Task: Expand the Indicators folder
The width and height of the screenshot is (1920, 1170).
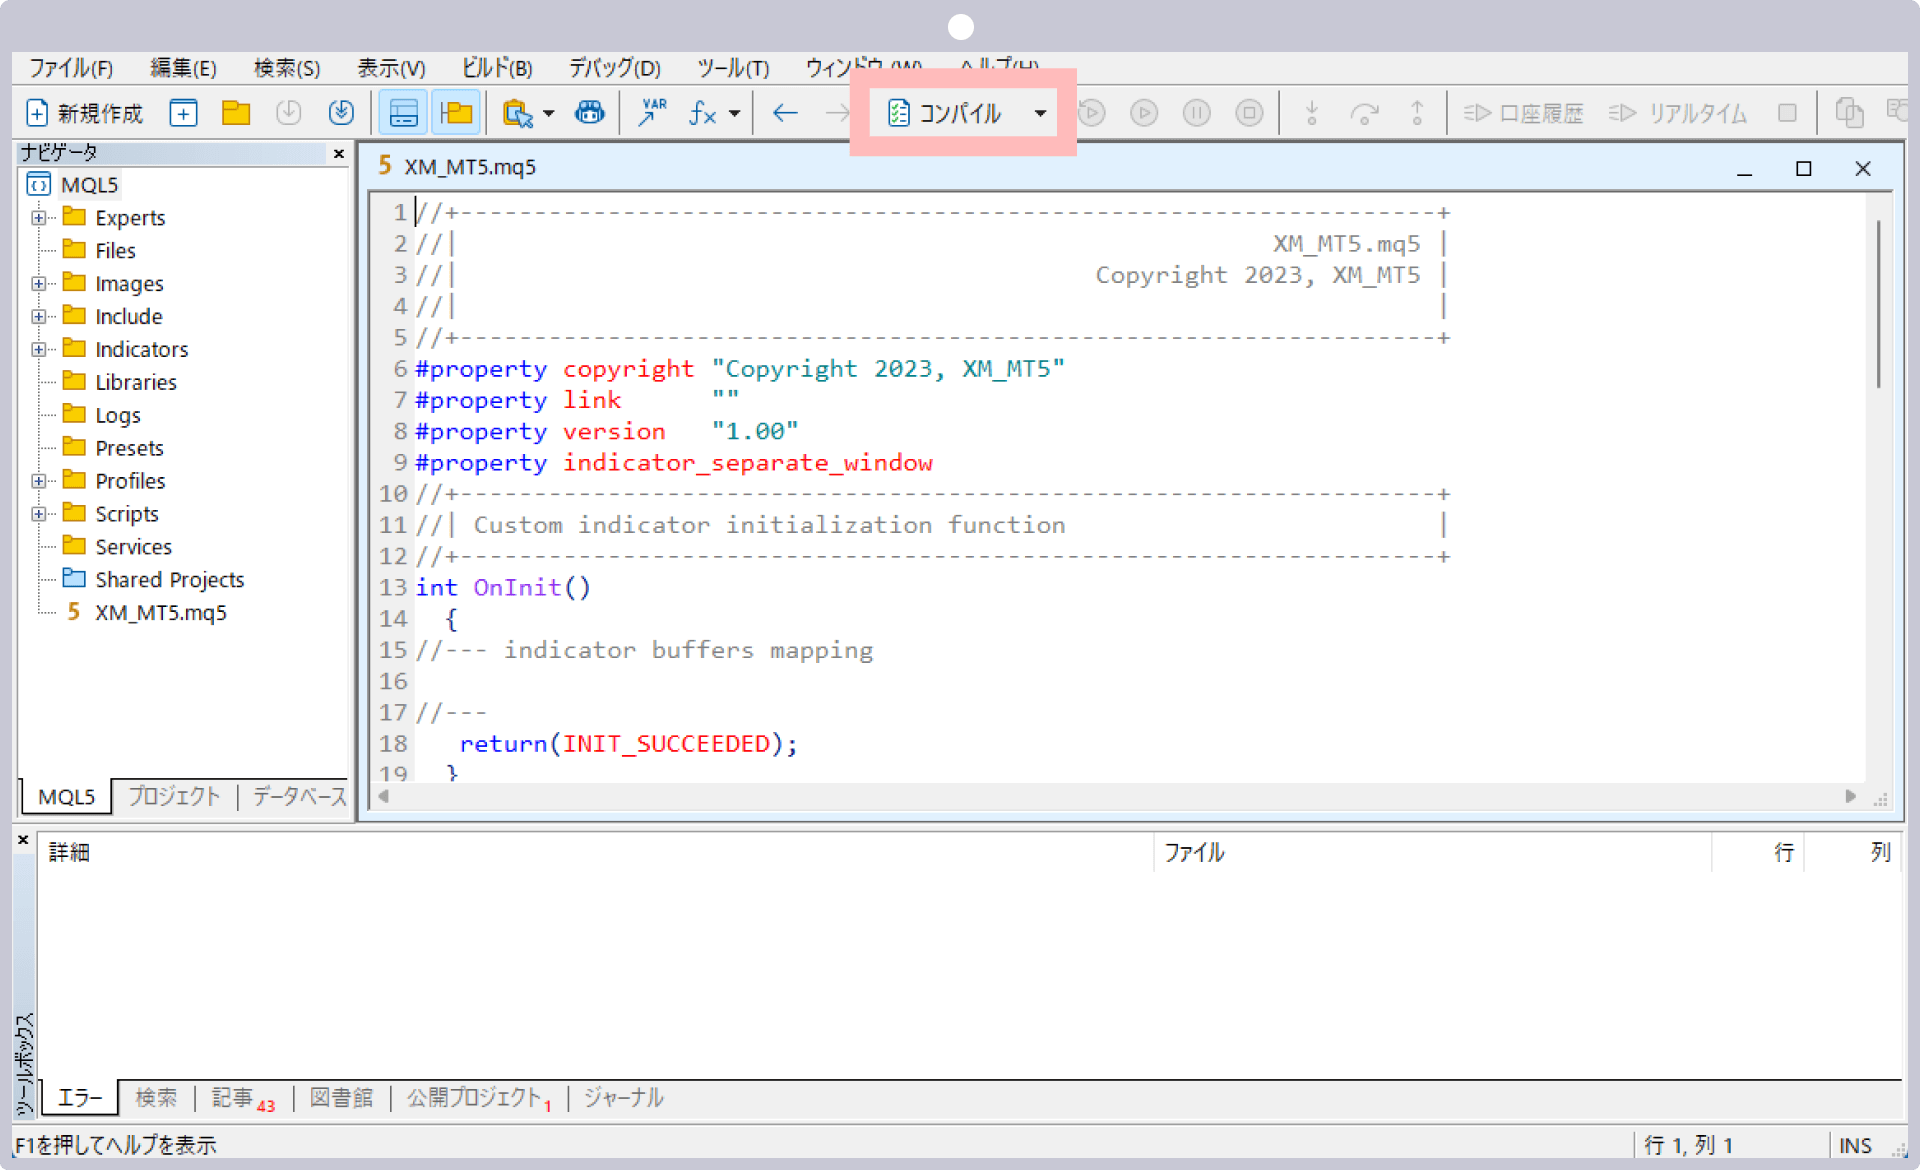Action: pos(38,350)
